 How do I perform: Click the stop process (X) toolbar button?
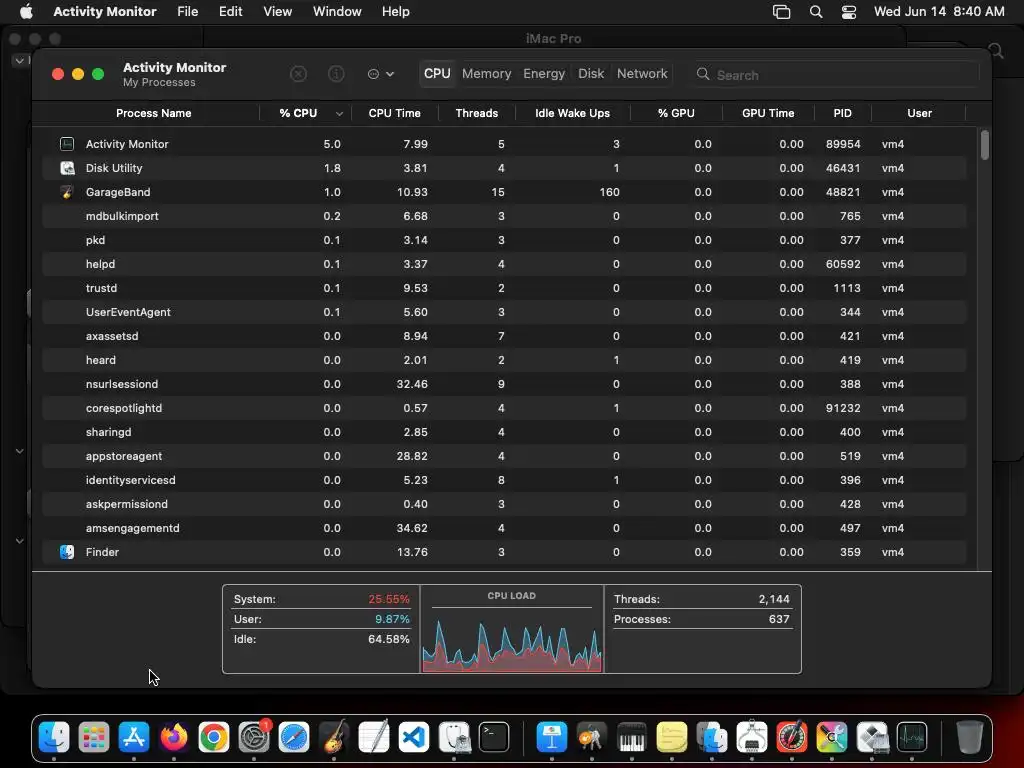tap(298, 74)
